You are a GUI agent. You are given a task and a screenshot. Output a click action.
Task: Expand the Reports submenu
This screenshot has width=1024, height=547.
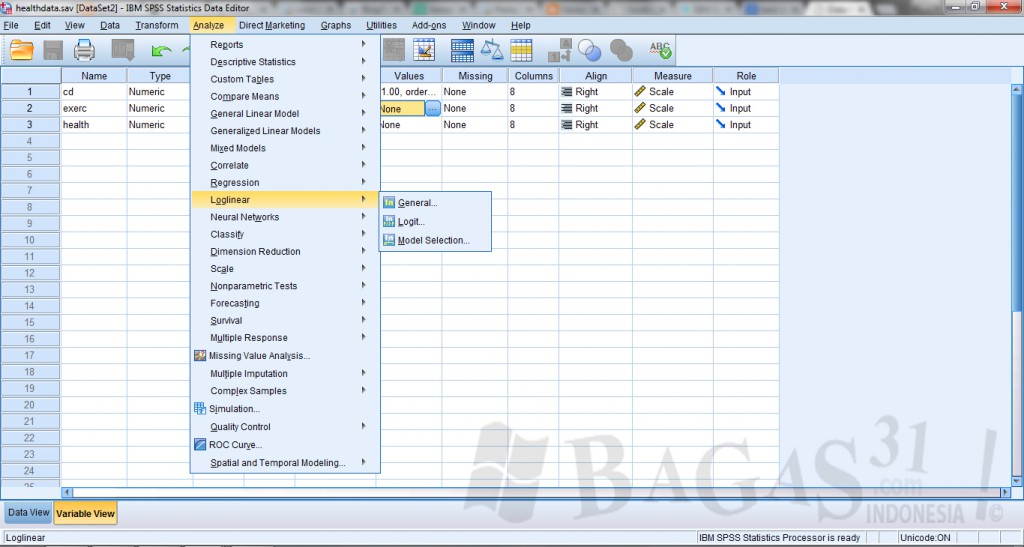[285, 44]
